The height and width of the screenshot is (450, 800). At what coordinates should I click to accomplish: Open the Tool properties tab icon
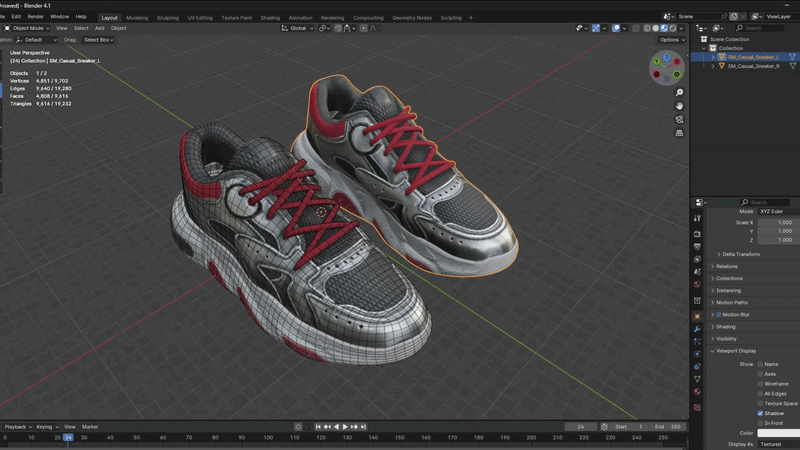(697, 218)
